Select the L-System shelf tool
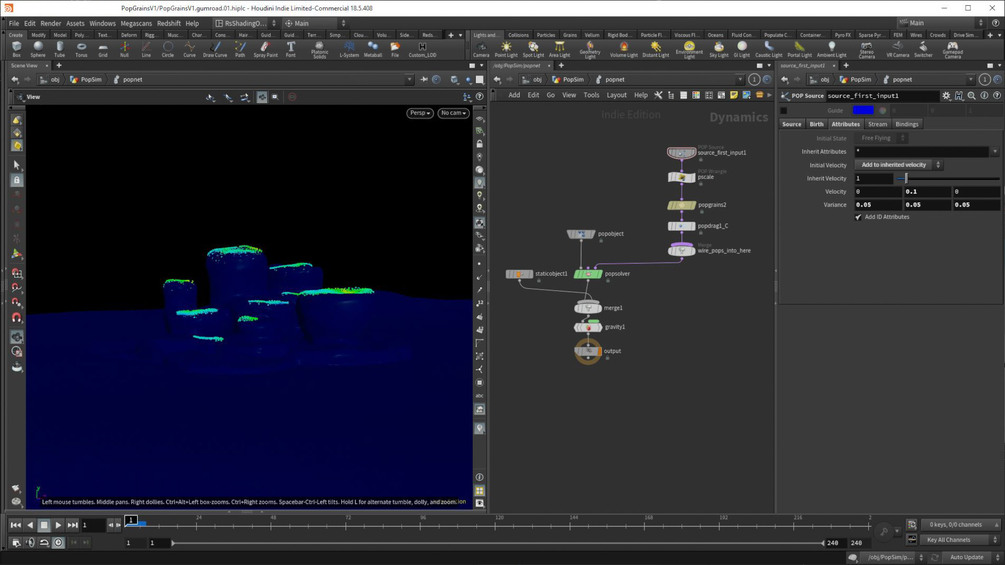This screenshot has width=1005, height=565. 349,49
